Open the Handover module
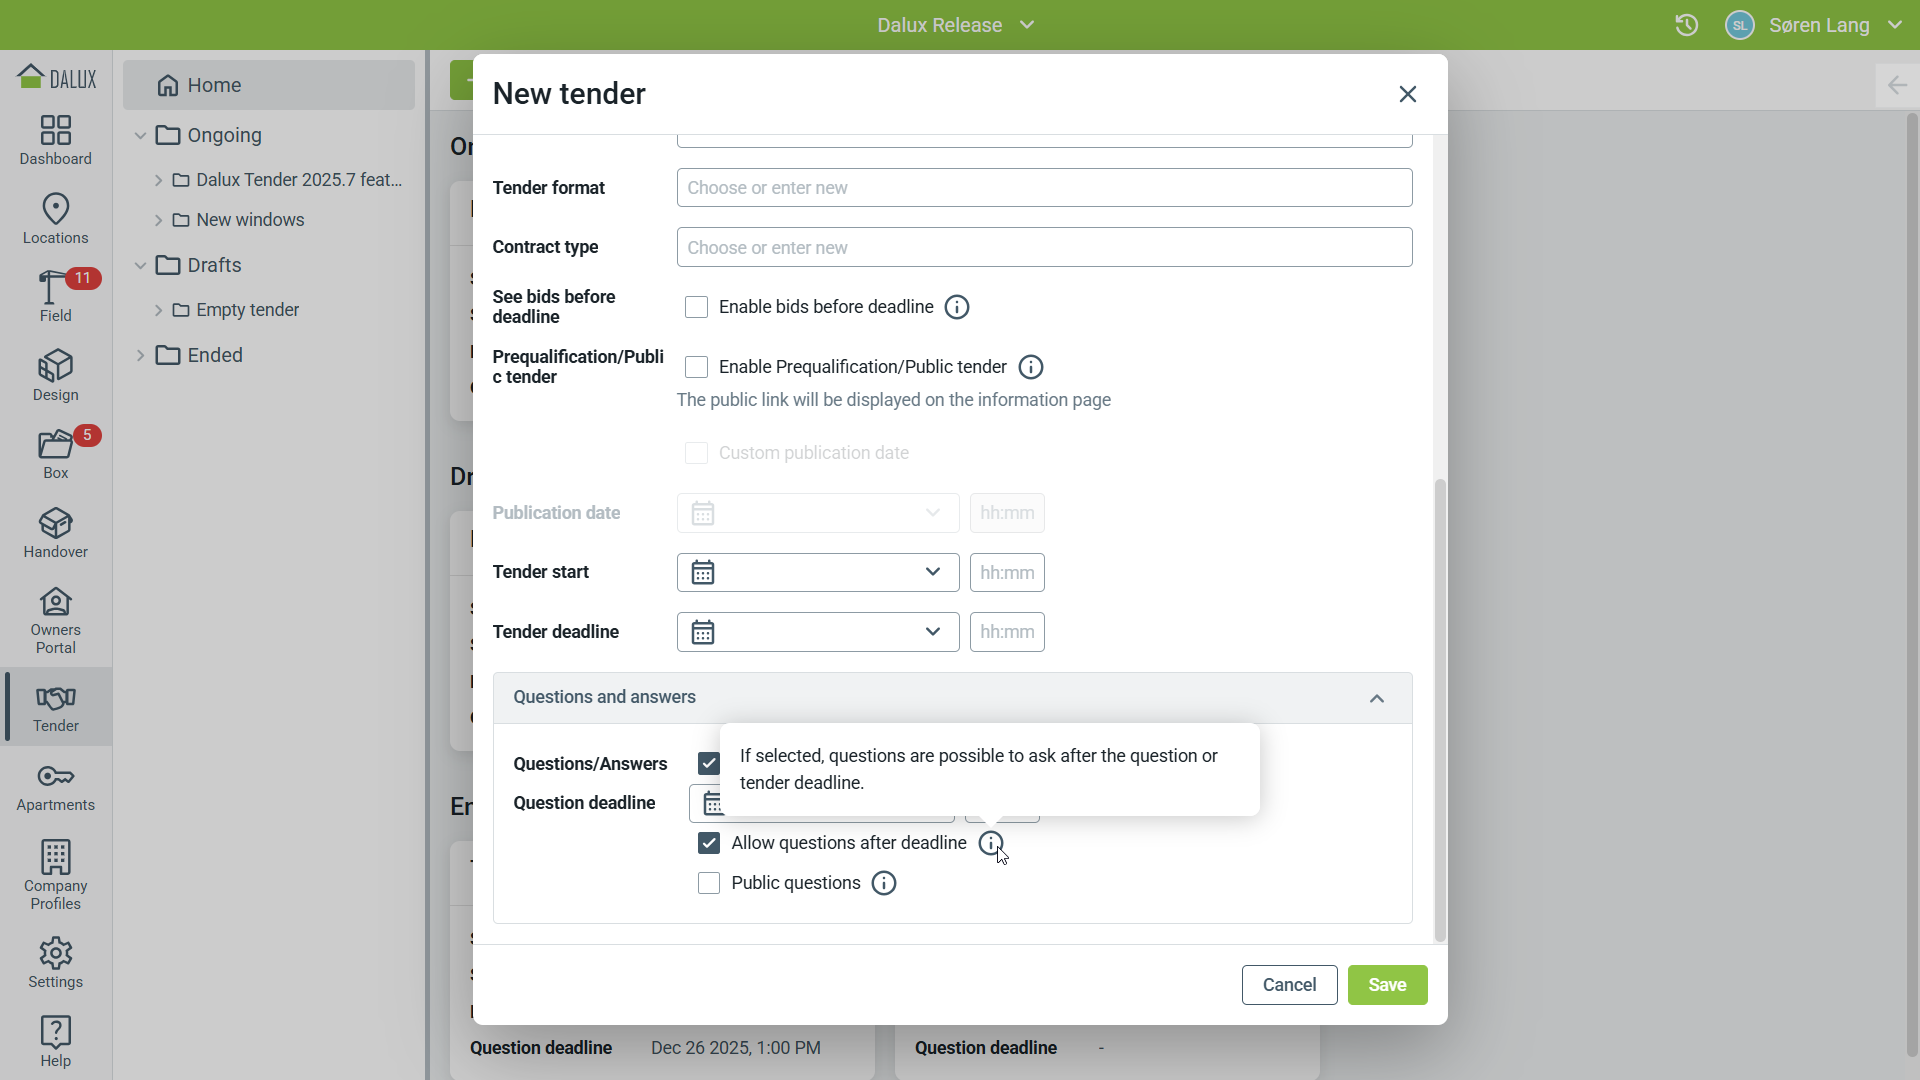Screen dimensions: 1920x1080 56,533
